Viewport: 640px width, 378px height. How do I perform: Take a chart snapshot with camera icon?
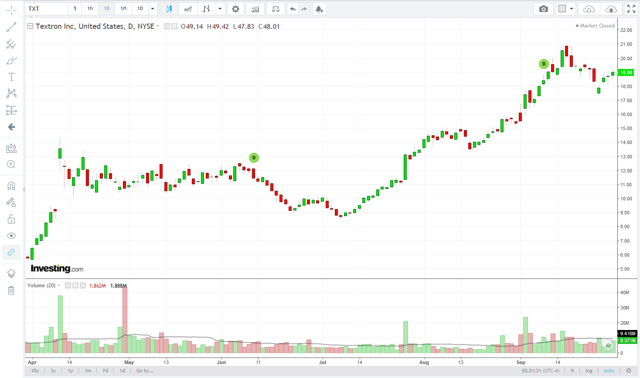click(543, 9)
